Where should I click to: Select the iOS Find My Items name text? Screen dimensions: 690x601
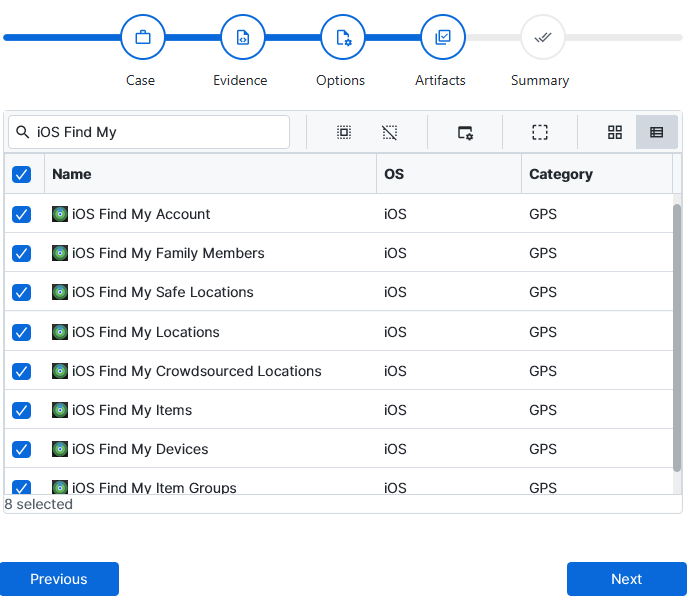132,410
